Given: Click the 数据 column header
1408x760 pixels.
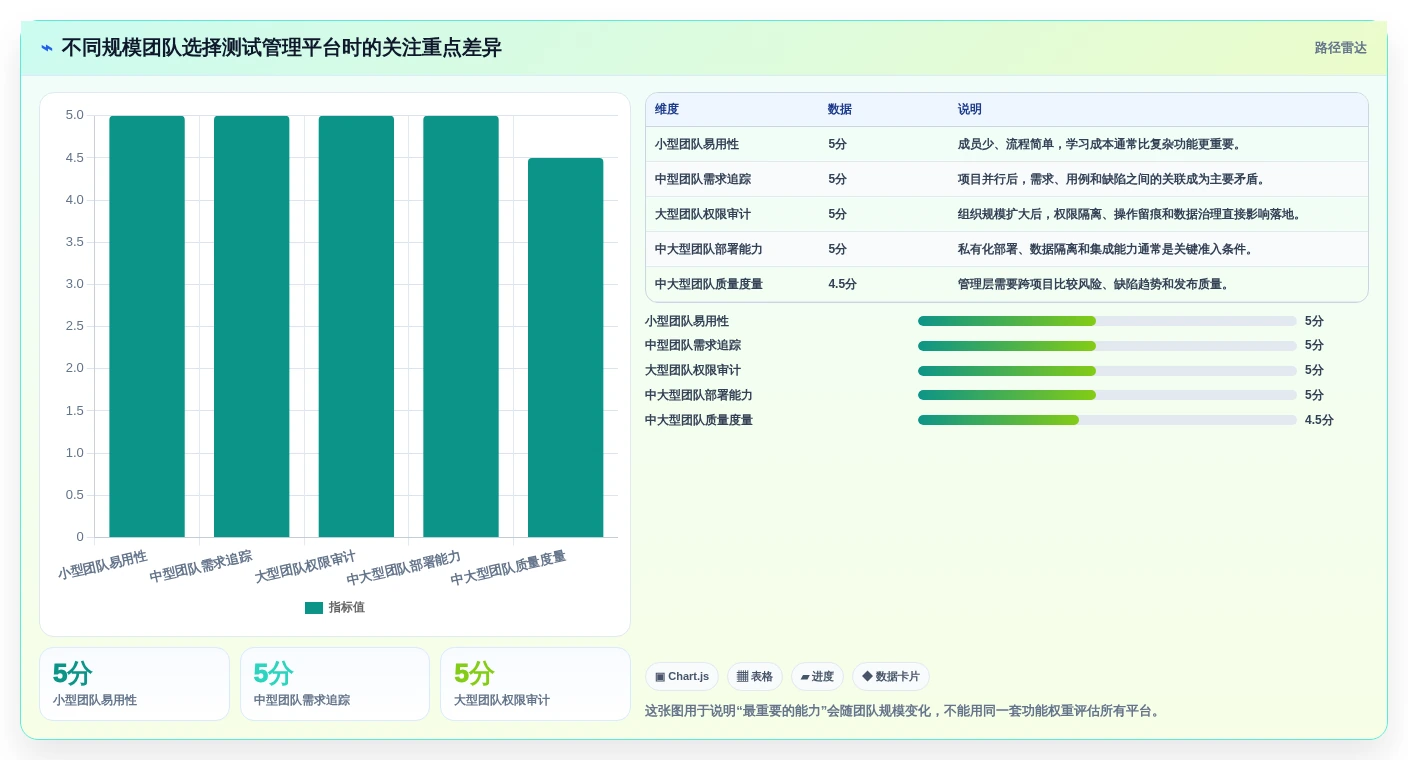Looking at the screenshot, I should pyautogui.click(x=840, y=109).
